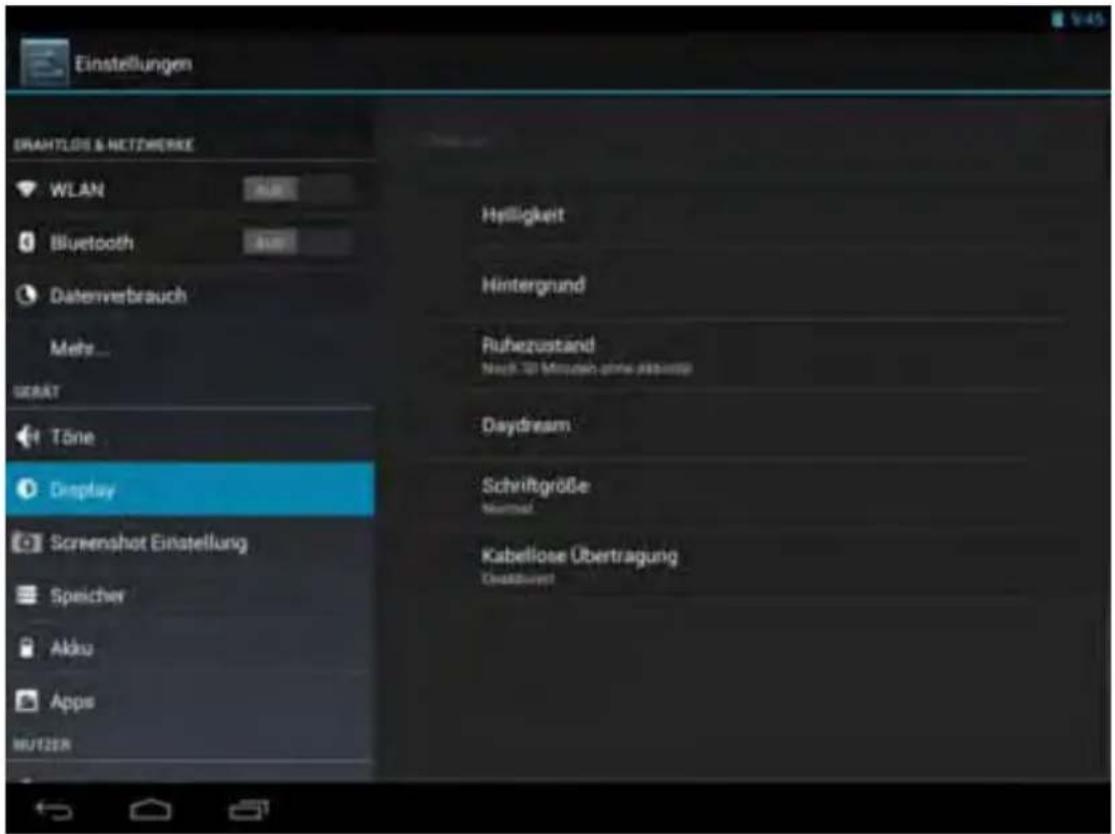This screenshot has width=1115, height=834.
Task: Open Schriftgröße font size option
Action: (x=747, y=495)
